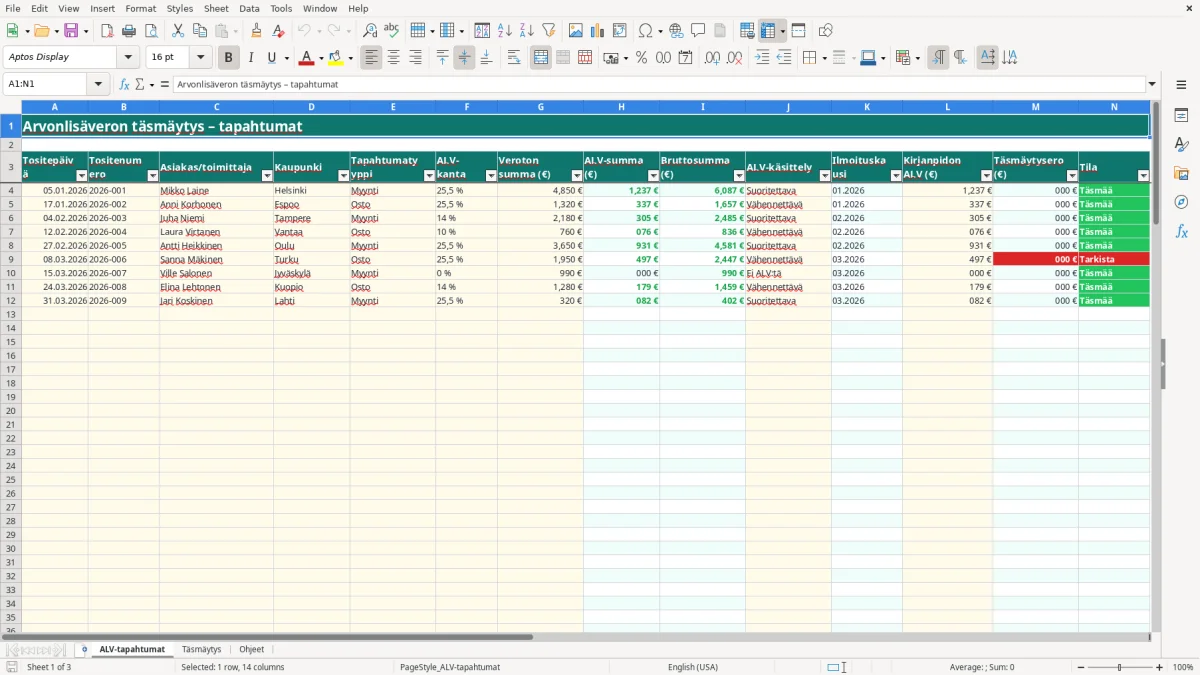Open the sidebar Properties panel

(x=1181, y=115)
